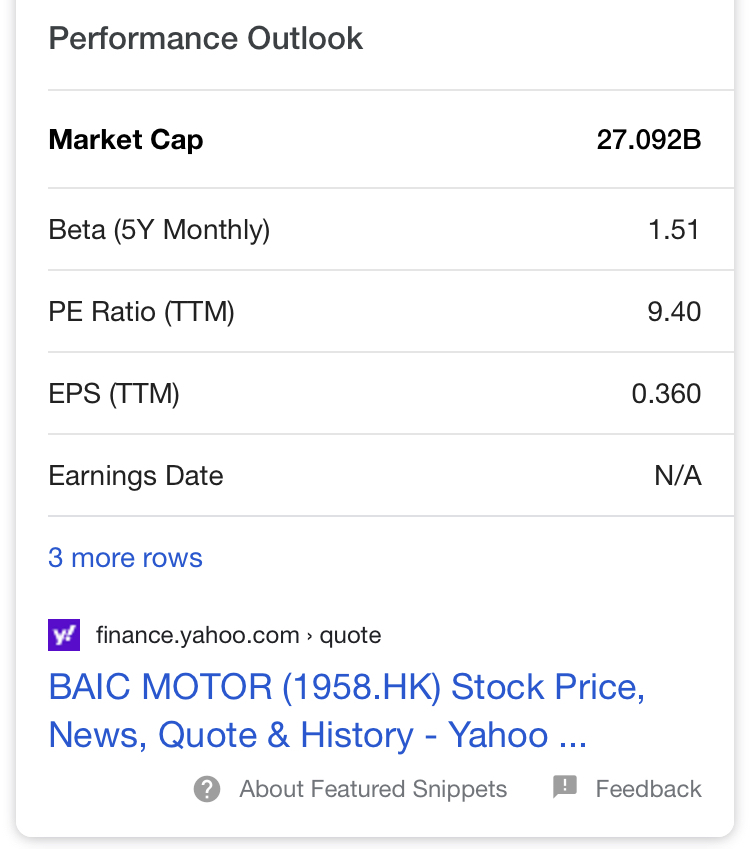Viewport: 750px width, 849px height.
Task: Click the question mark help icon
Action: (207, 789)
